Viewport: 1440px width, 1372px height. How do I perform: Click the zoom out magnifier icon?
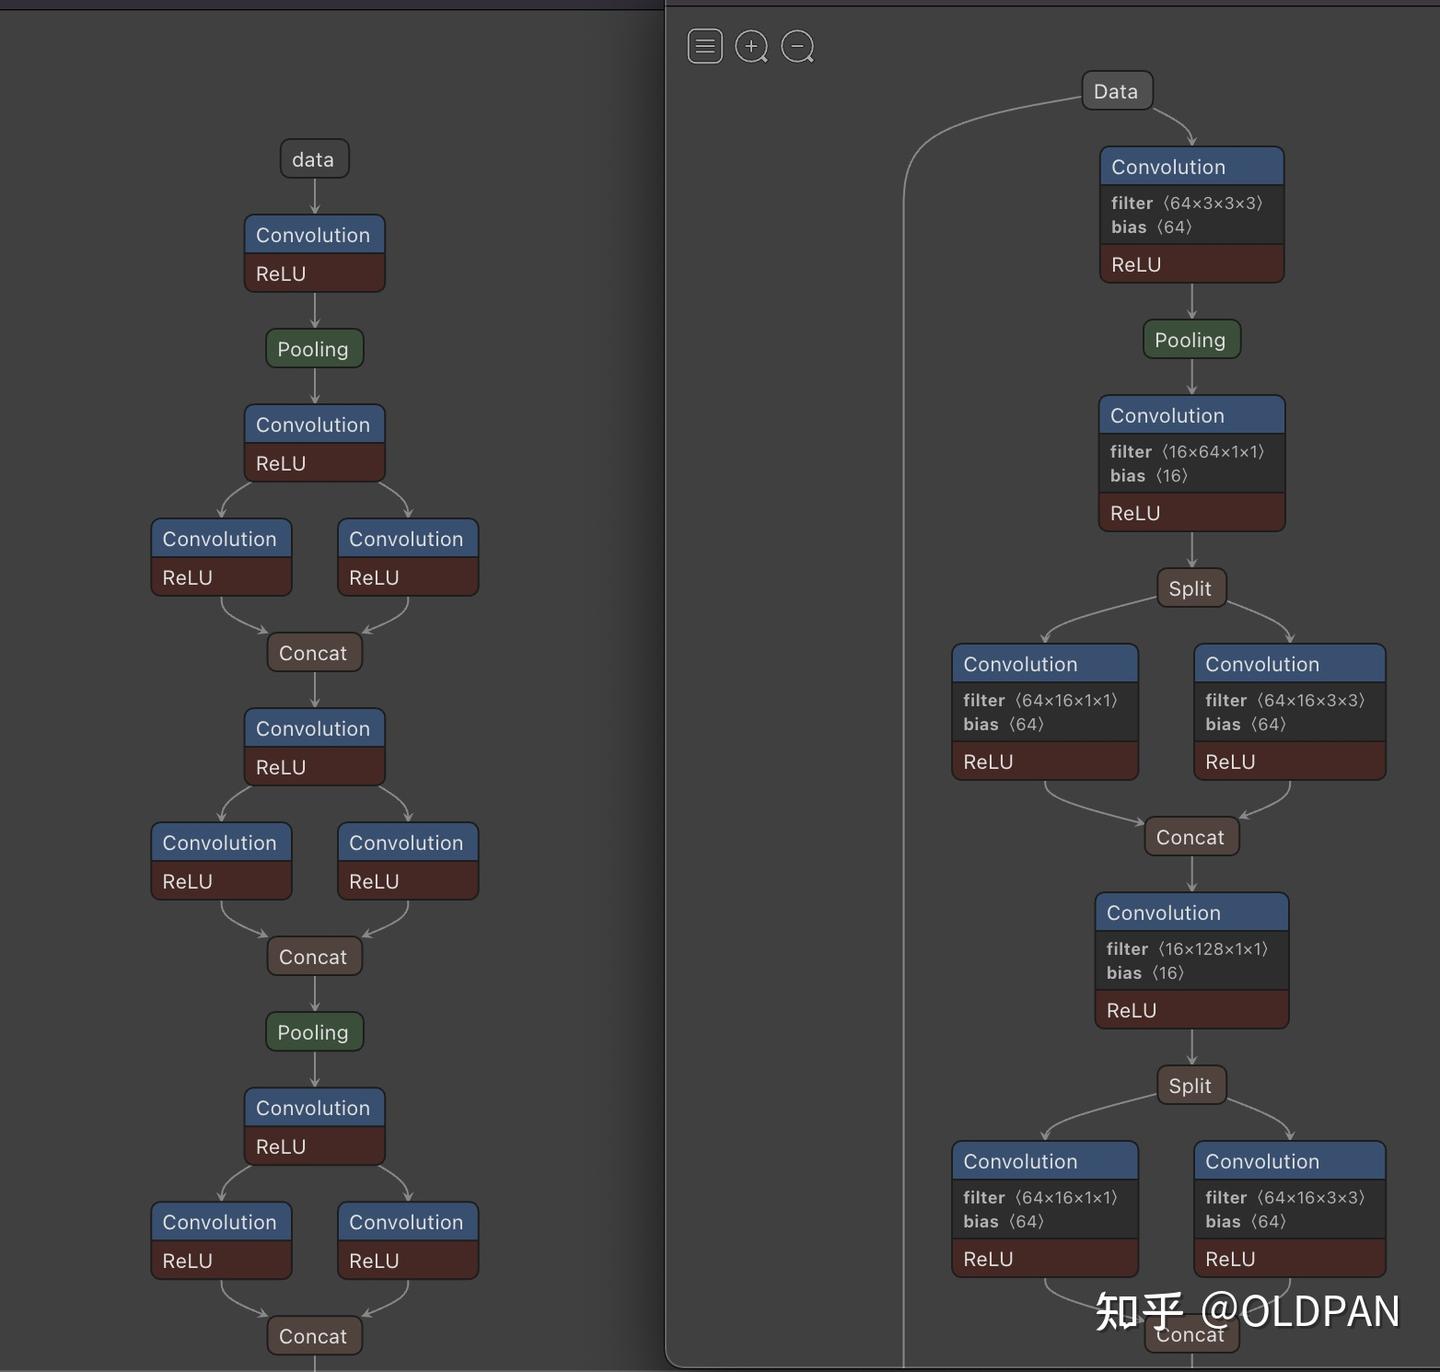[x=798, y=46]
